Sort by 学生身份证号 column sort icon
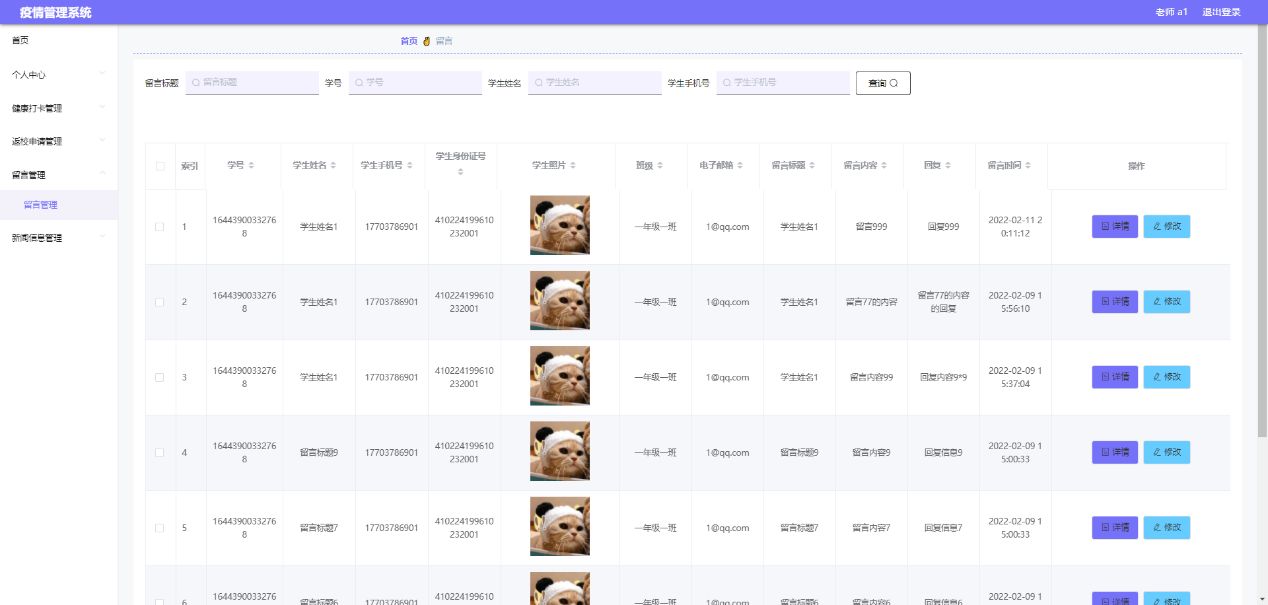1268x605 pixels. click(461, 173)
